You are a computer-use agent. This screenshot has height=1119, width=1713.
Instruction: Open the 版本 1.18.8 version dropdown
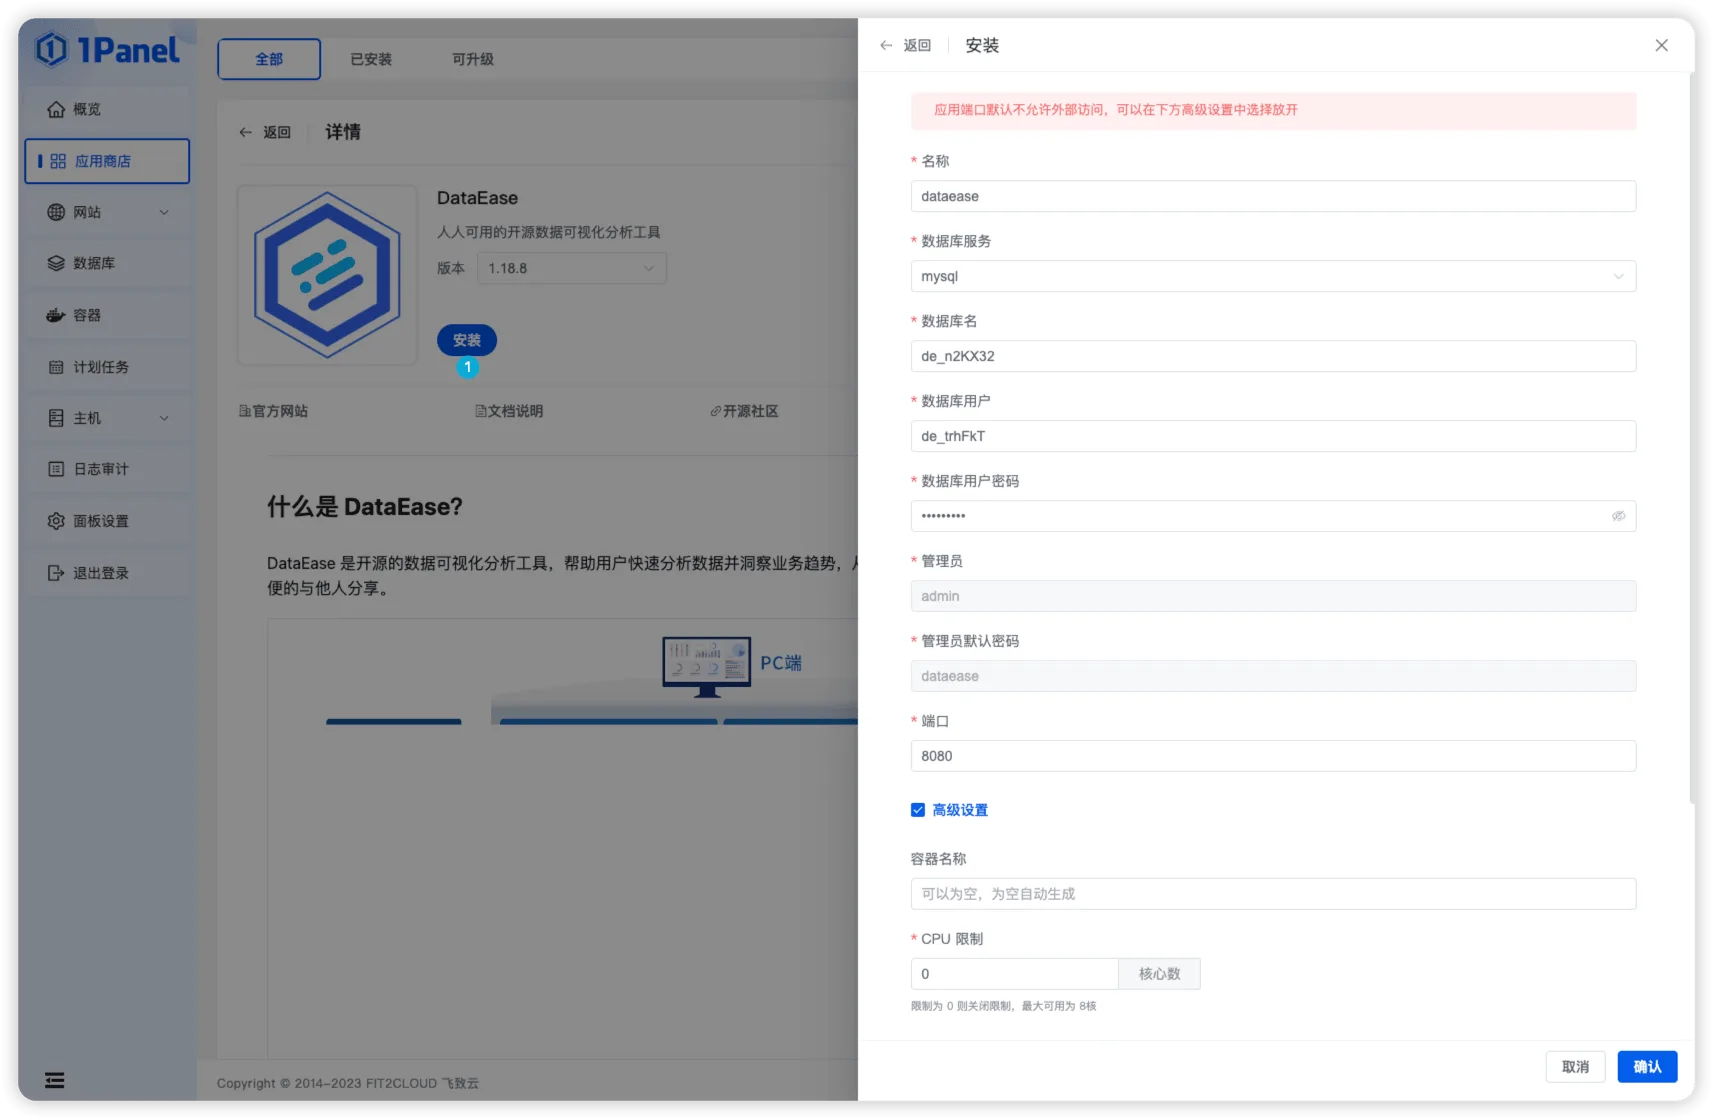572,268
